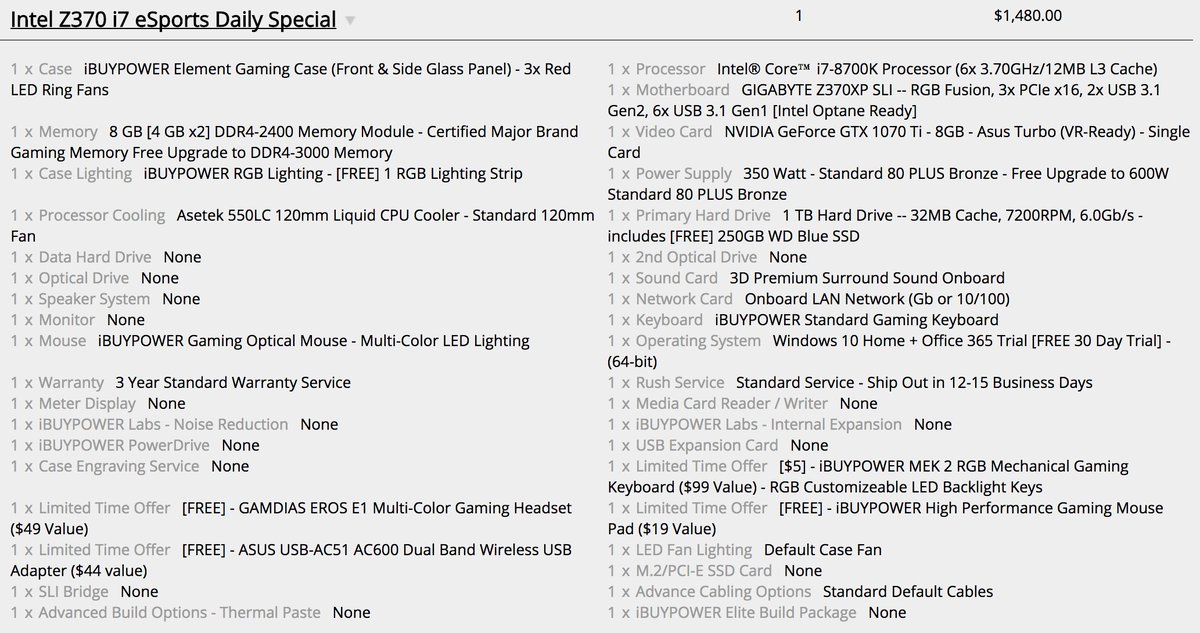Click the SLI Bridge None row
Viewport: 1200px width, 633px height.
[x=84, y=592]
